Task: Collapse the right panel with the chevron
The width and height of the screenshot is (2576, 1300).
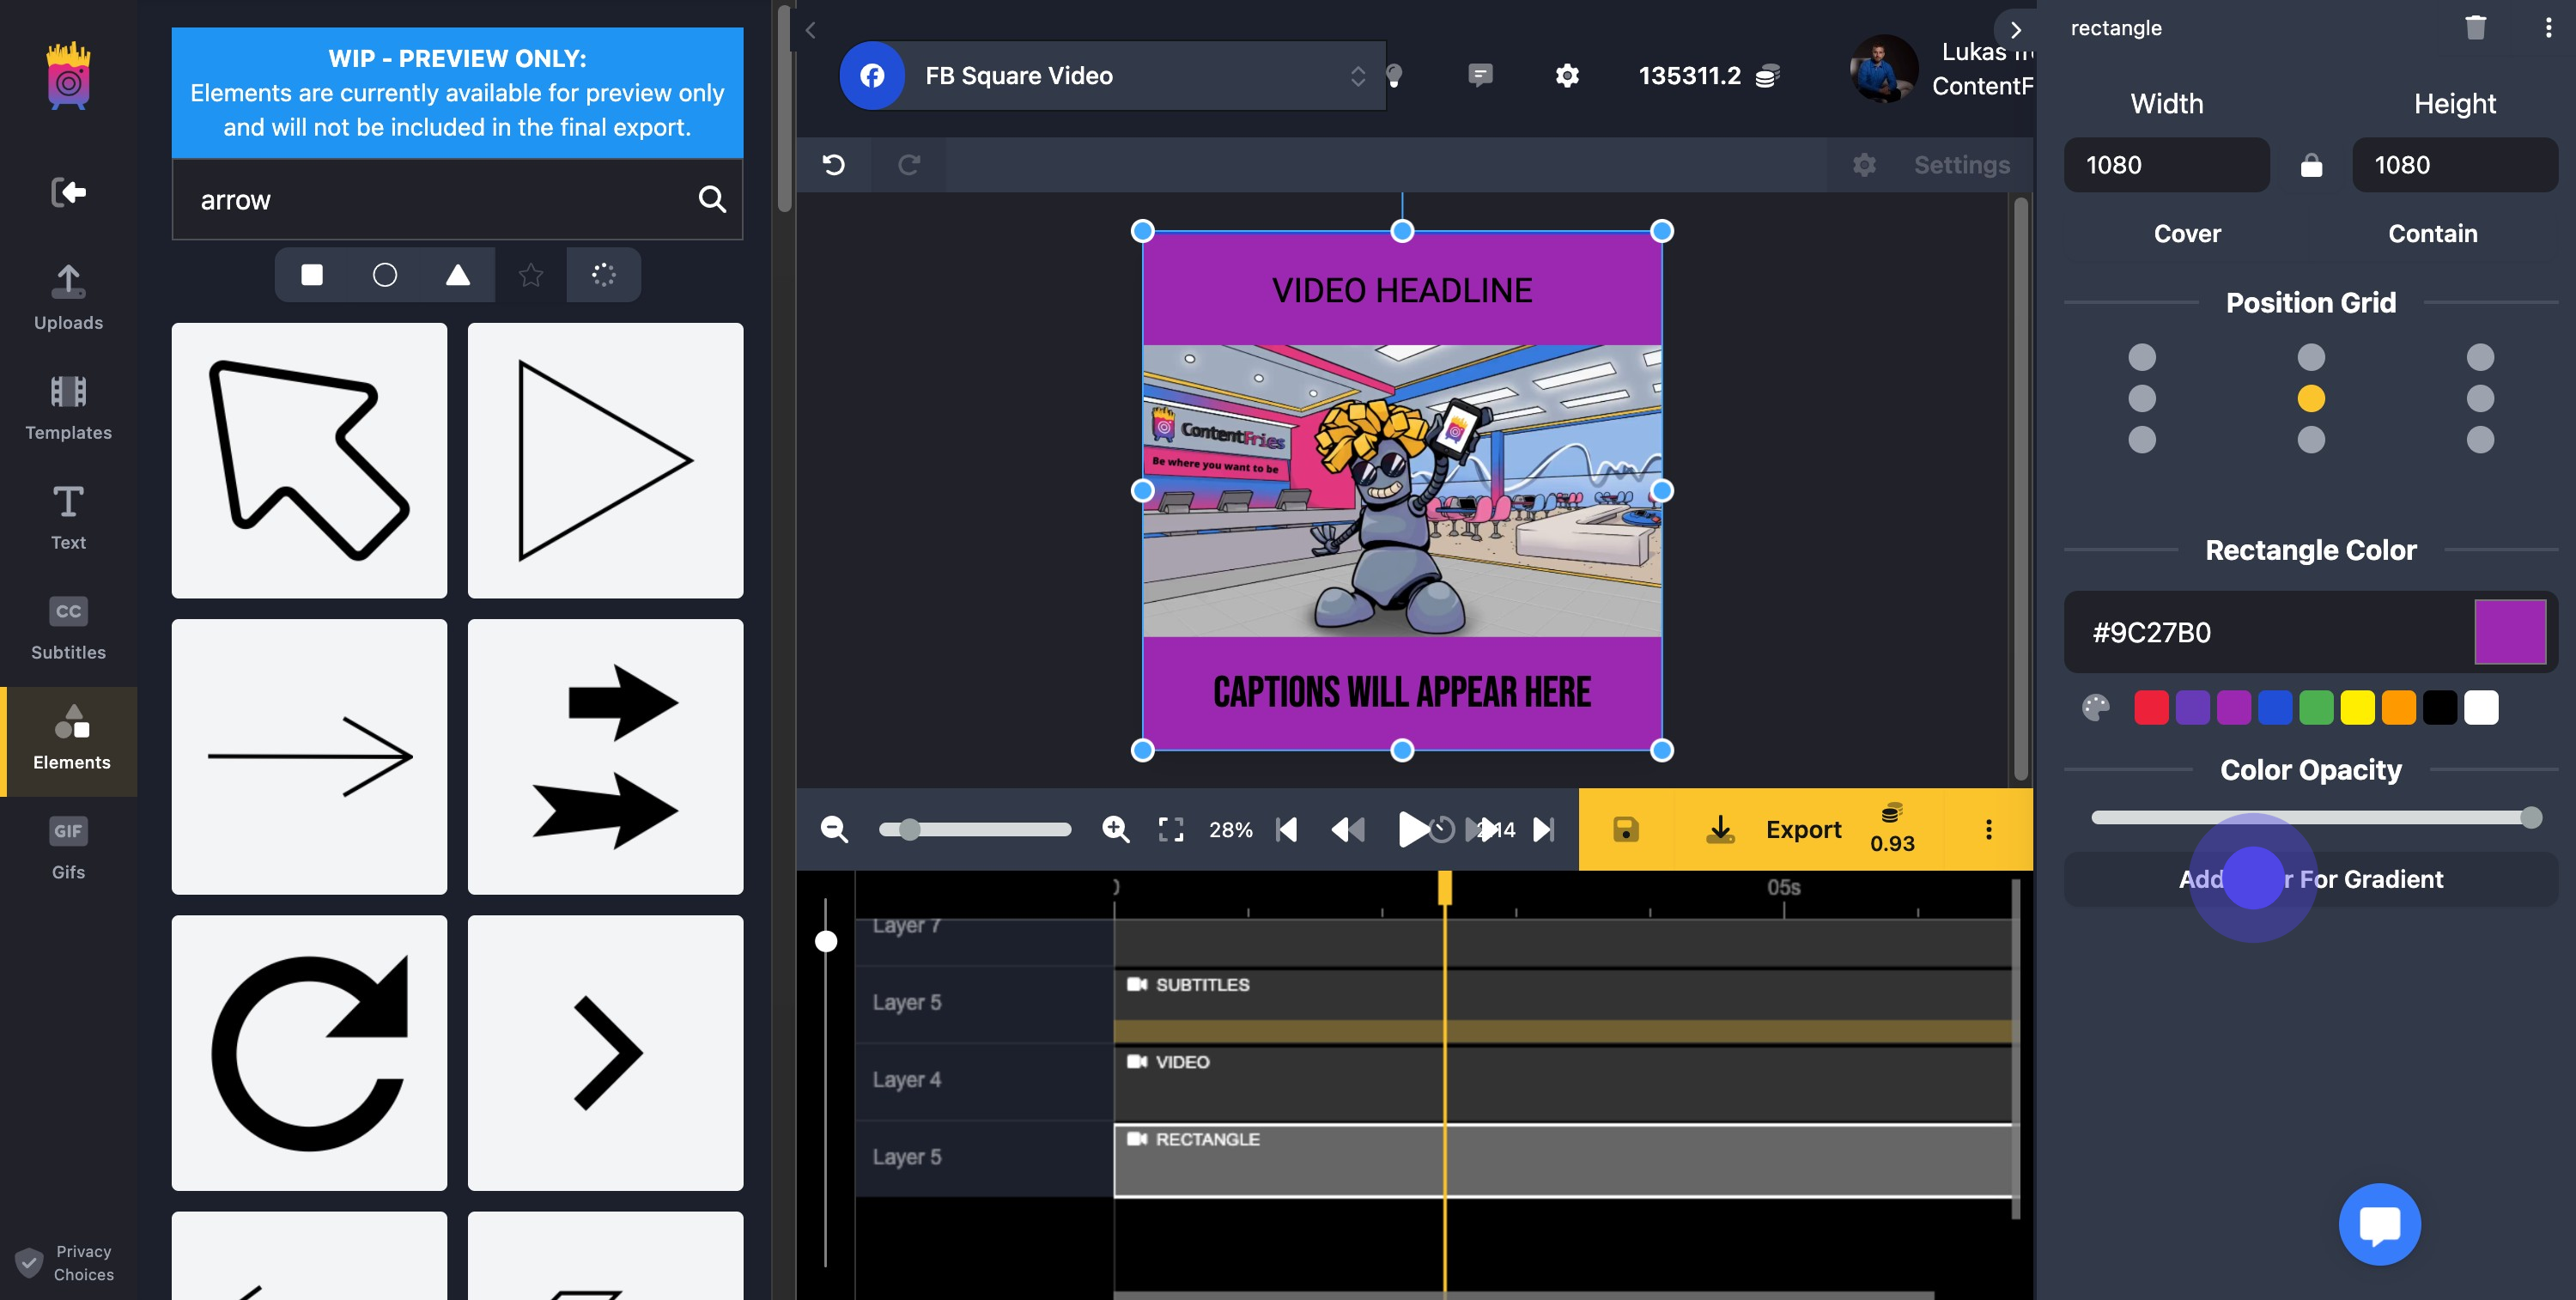Action: 2015,30
